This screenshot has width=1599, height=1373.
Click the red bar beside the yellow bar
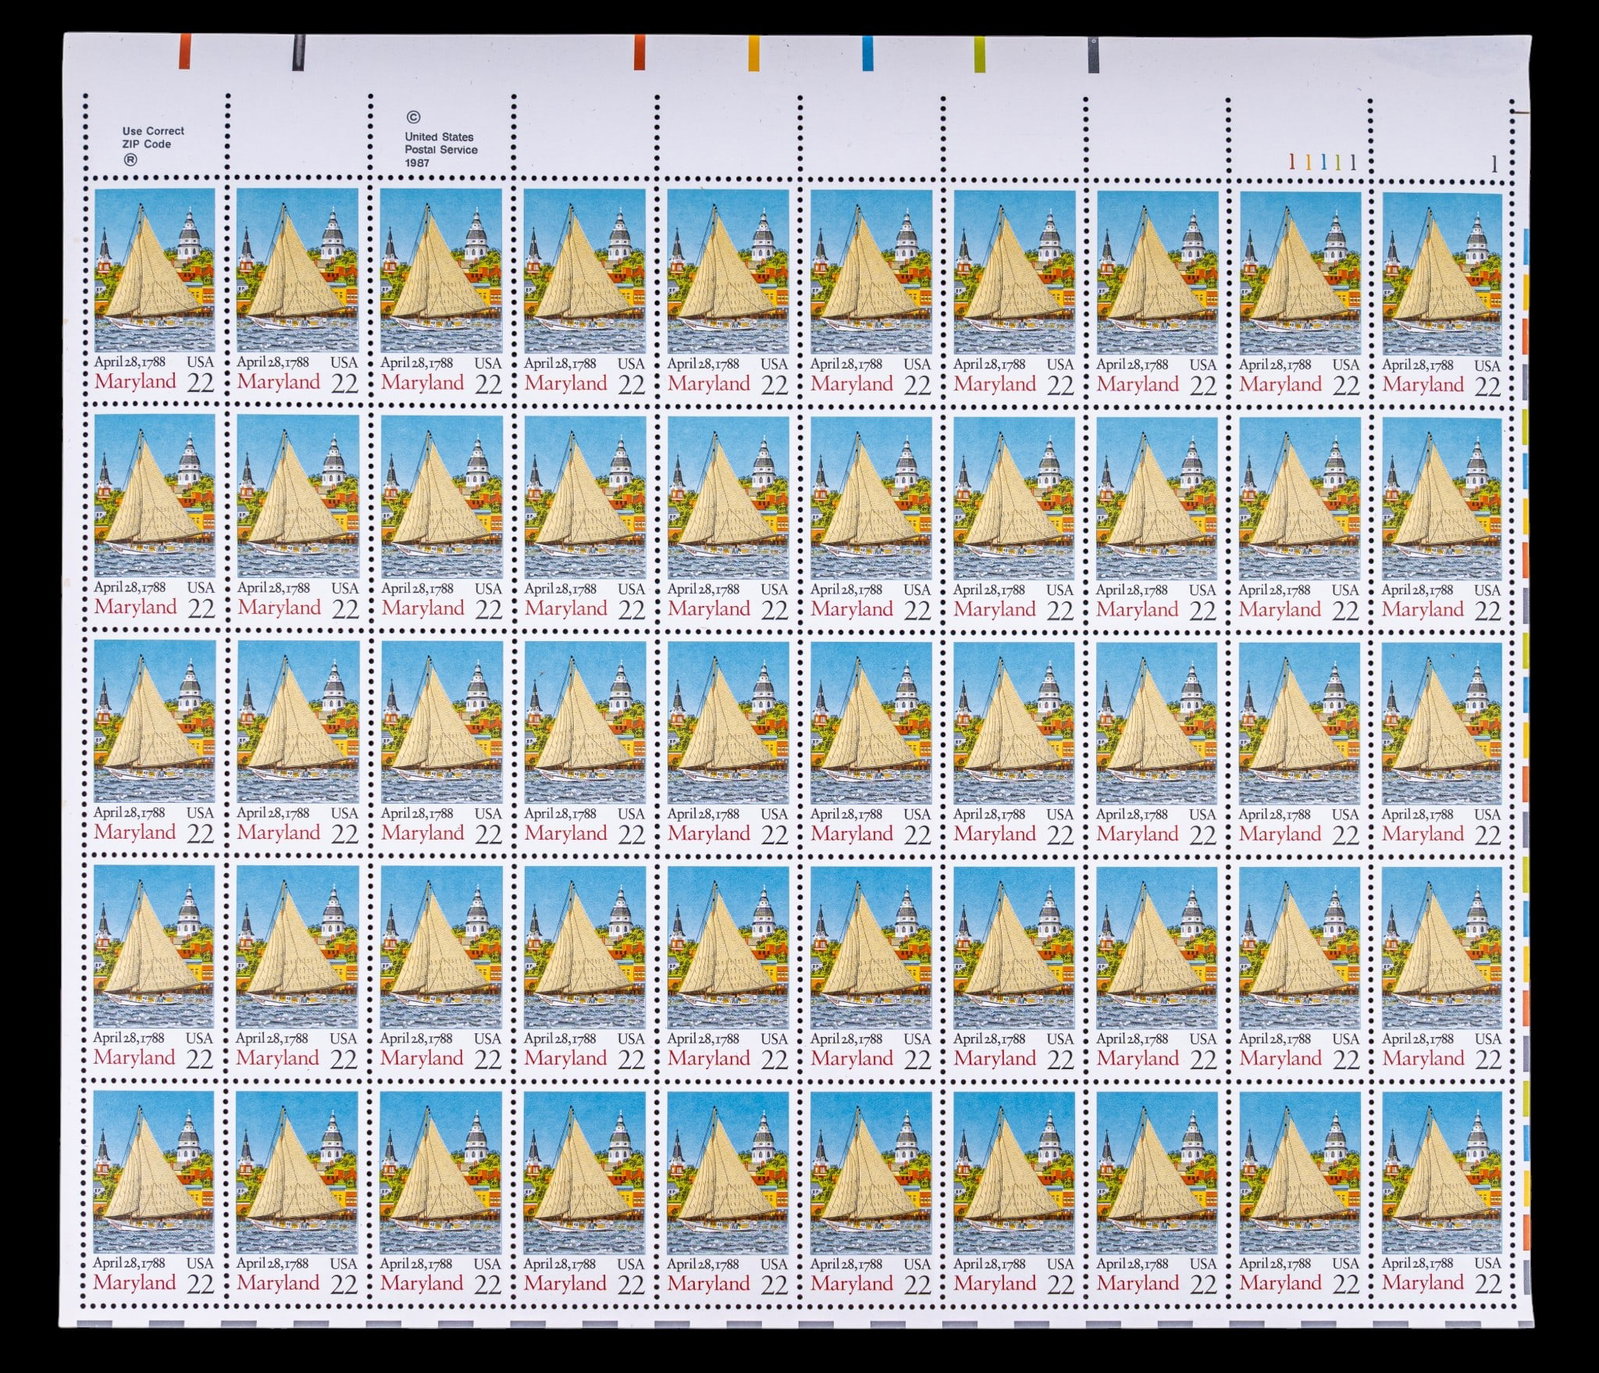click(639, 53)
